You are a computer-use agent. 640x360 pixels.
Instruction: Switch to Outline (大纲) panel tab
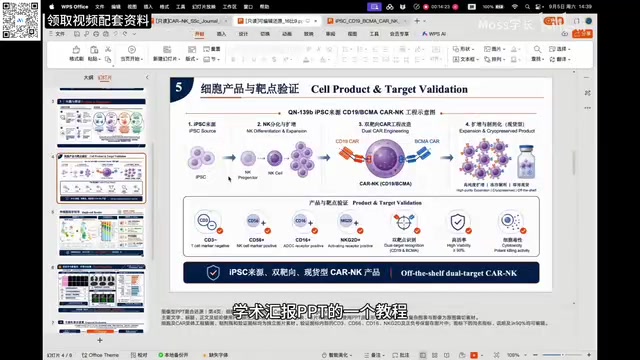[x=89, y=77]
